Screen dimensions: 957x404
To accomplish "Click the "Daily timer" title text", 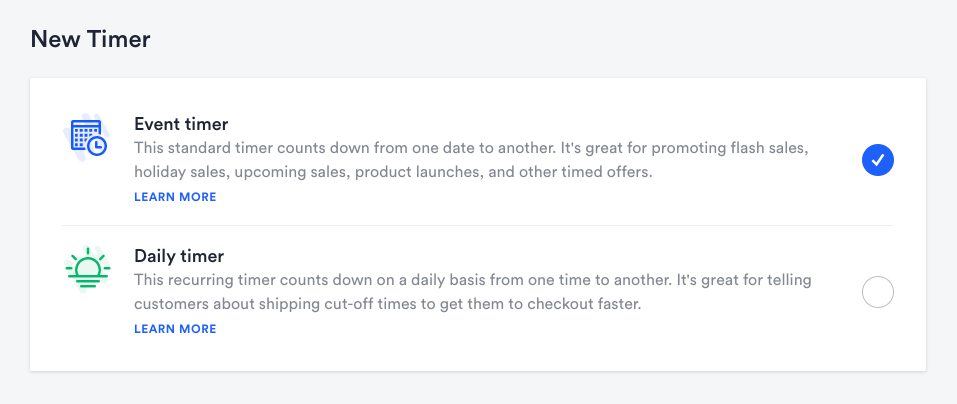I will click(x=179, y=256).
